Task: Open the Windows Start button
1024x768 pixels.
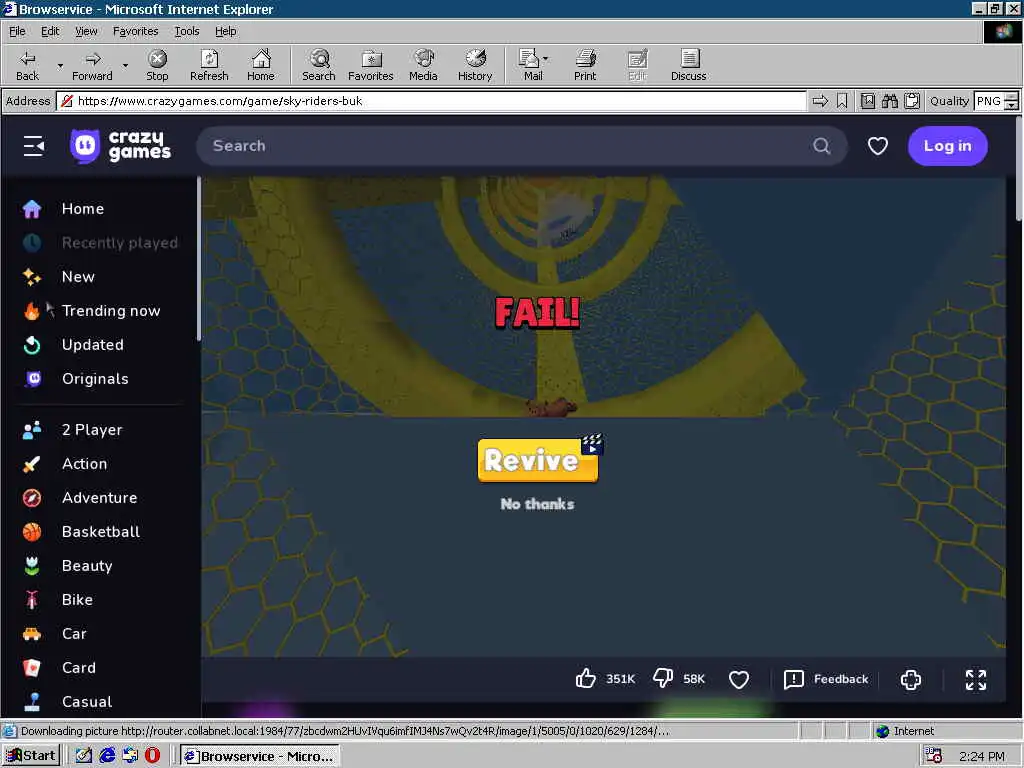Action: [x=31, y=756]
